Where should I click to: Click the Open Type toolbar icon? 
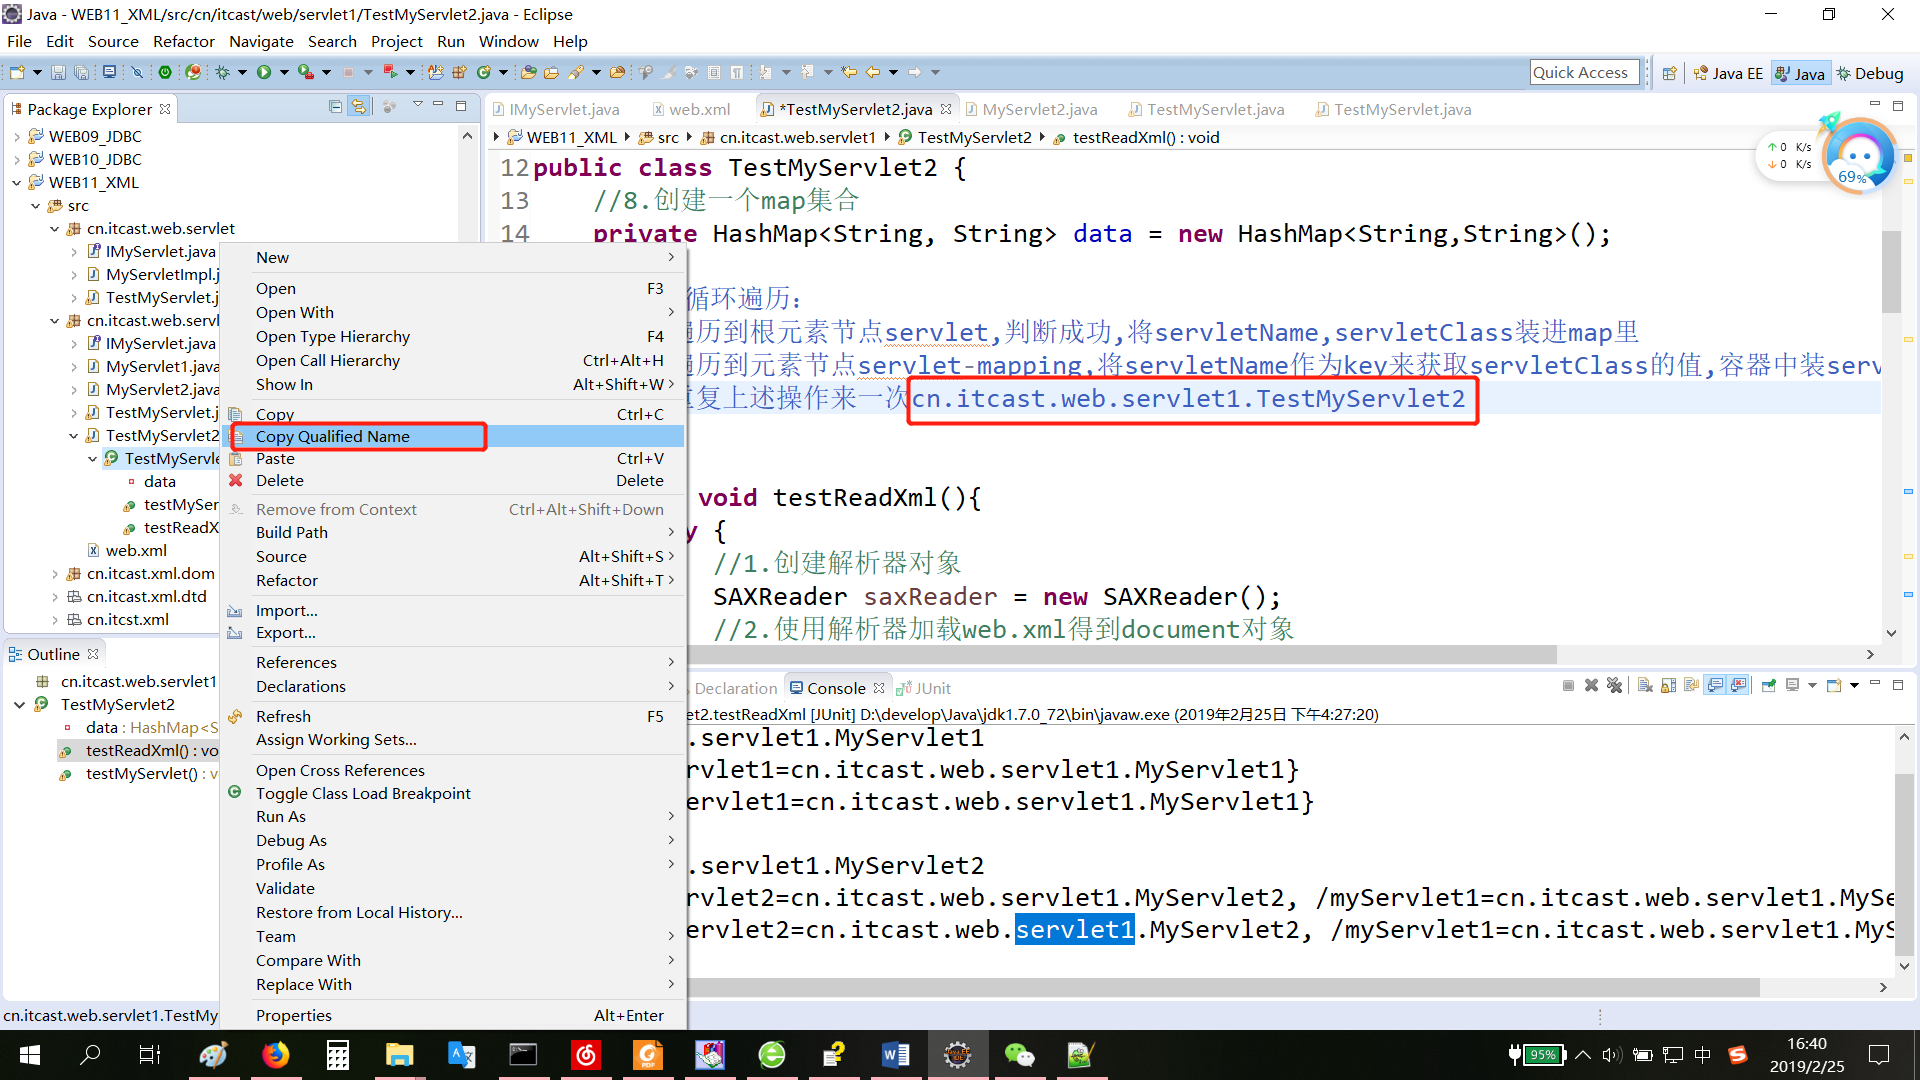click(528, 72)
